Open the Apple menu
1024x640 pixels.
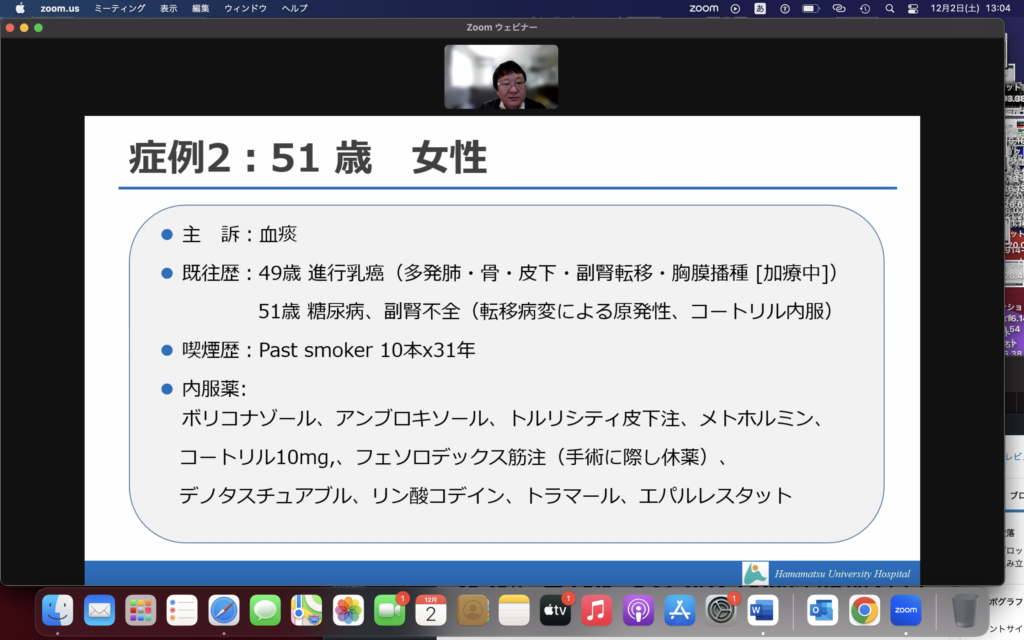(x=19, y=8)
